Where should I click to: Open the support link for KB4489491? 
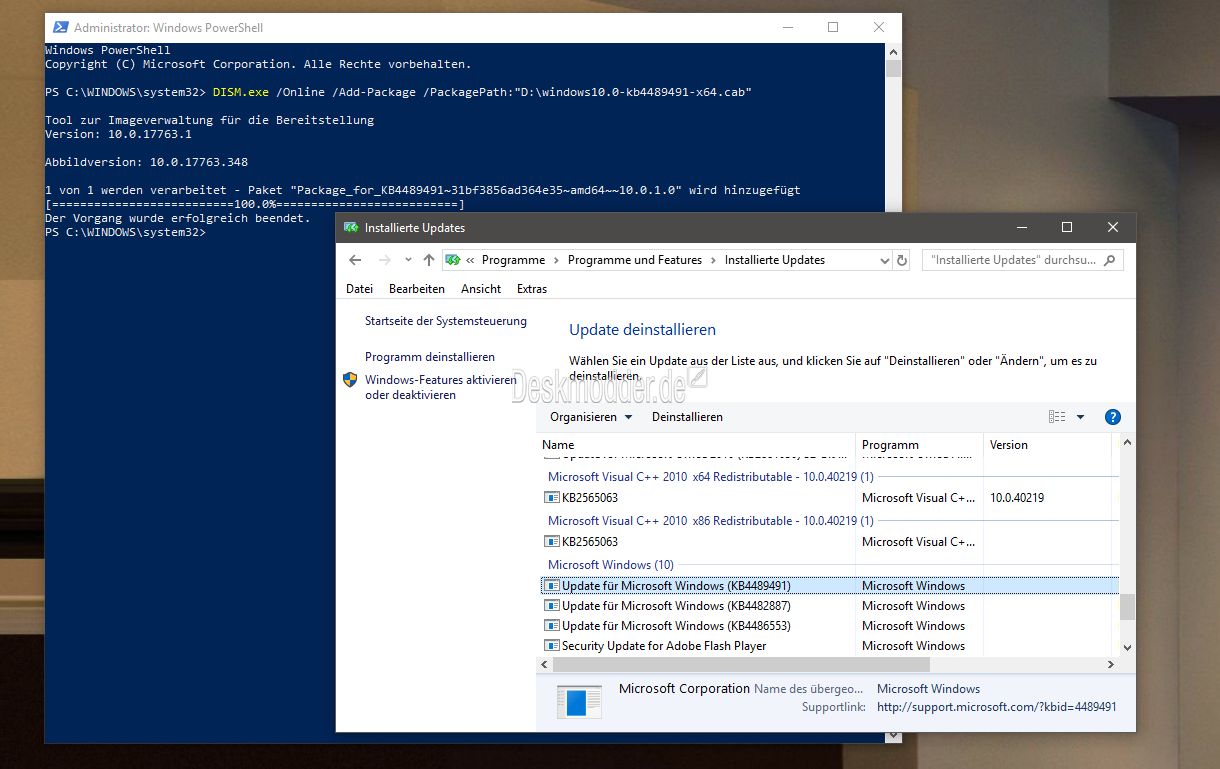(996, 707)
